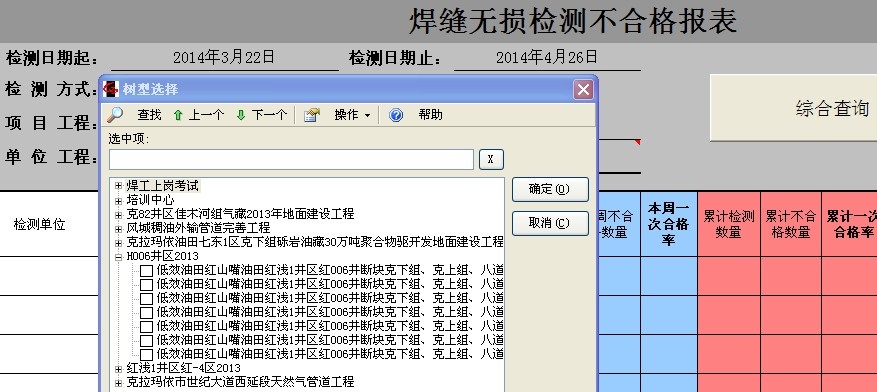This screenshot has height=392, width=877.
Task: Click the 累计检测数量 column header
Action: click(x=729, y=224)
